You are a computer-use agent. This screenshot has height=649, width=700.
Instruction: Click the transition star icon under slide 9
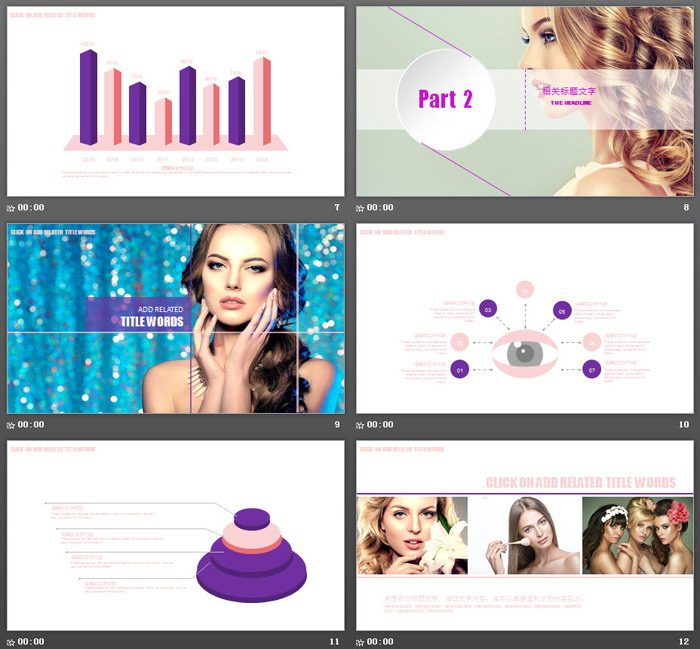[11, 425]
